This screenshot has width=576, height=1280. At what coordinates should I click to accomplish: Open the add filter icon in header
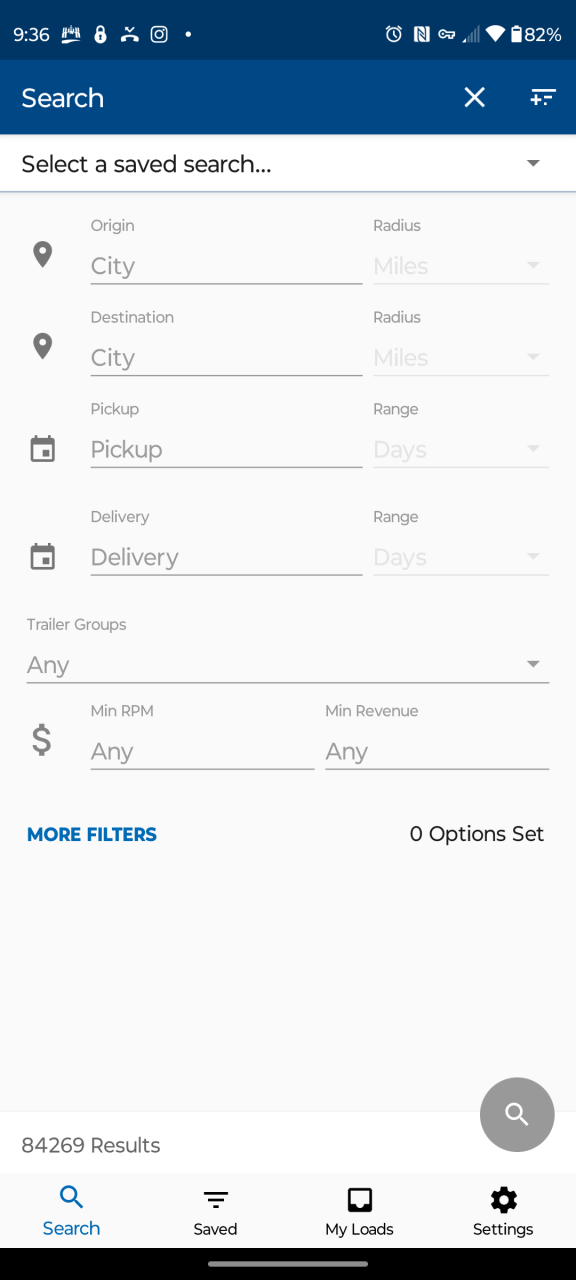pyautogui.click(x=543, y=97)
